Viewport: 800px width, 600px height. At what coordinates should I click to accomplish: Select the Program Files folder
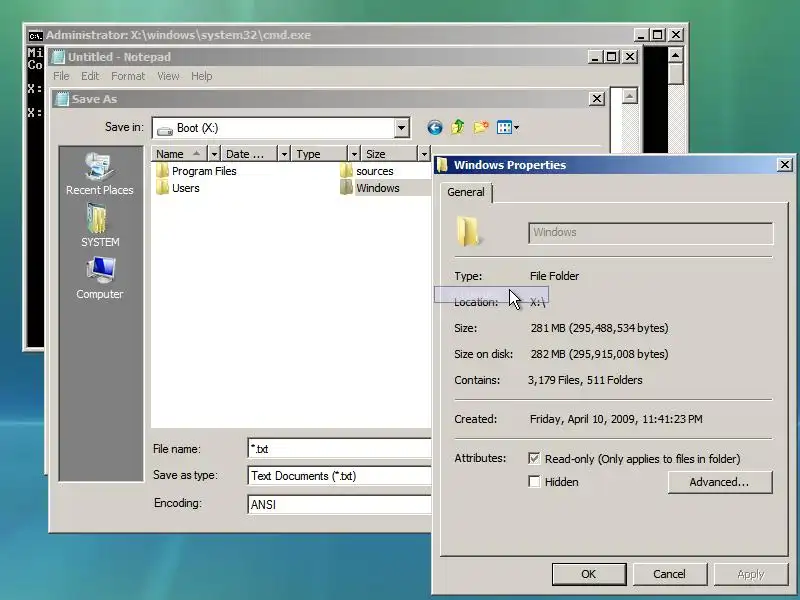(196, 171)
